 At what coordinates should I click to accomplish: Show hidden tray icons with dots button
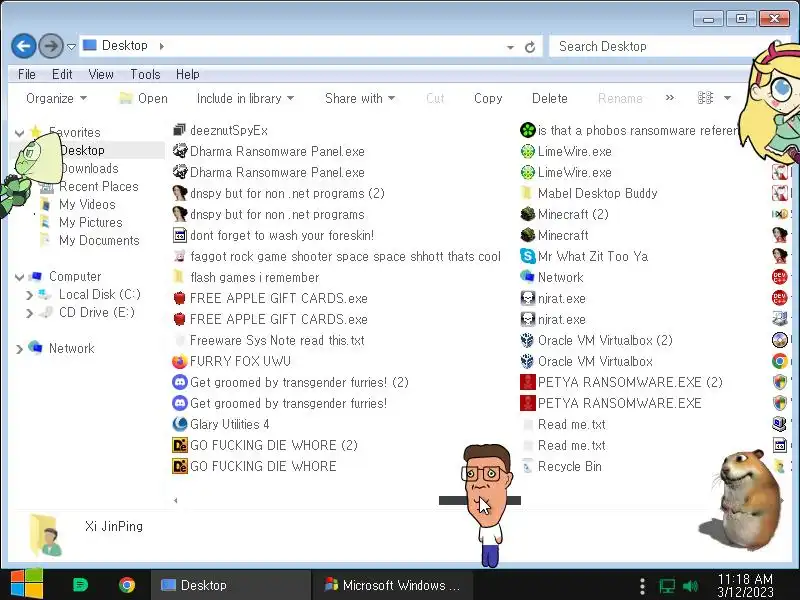[642, 586]
